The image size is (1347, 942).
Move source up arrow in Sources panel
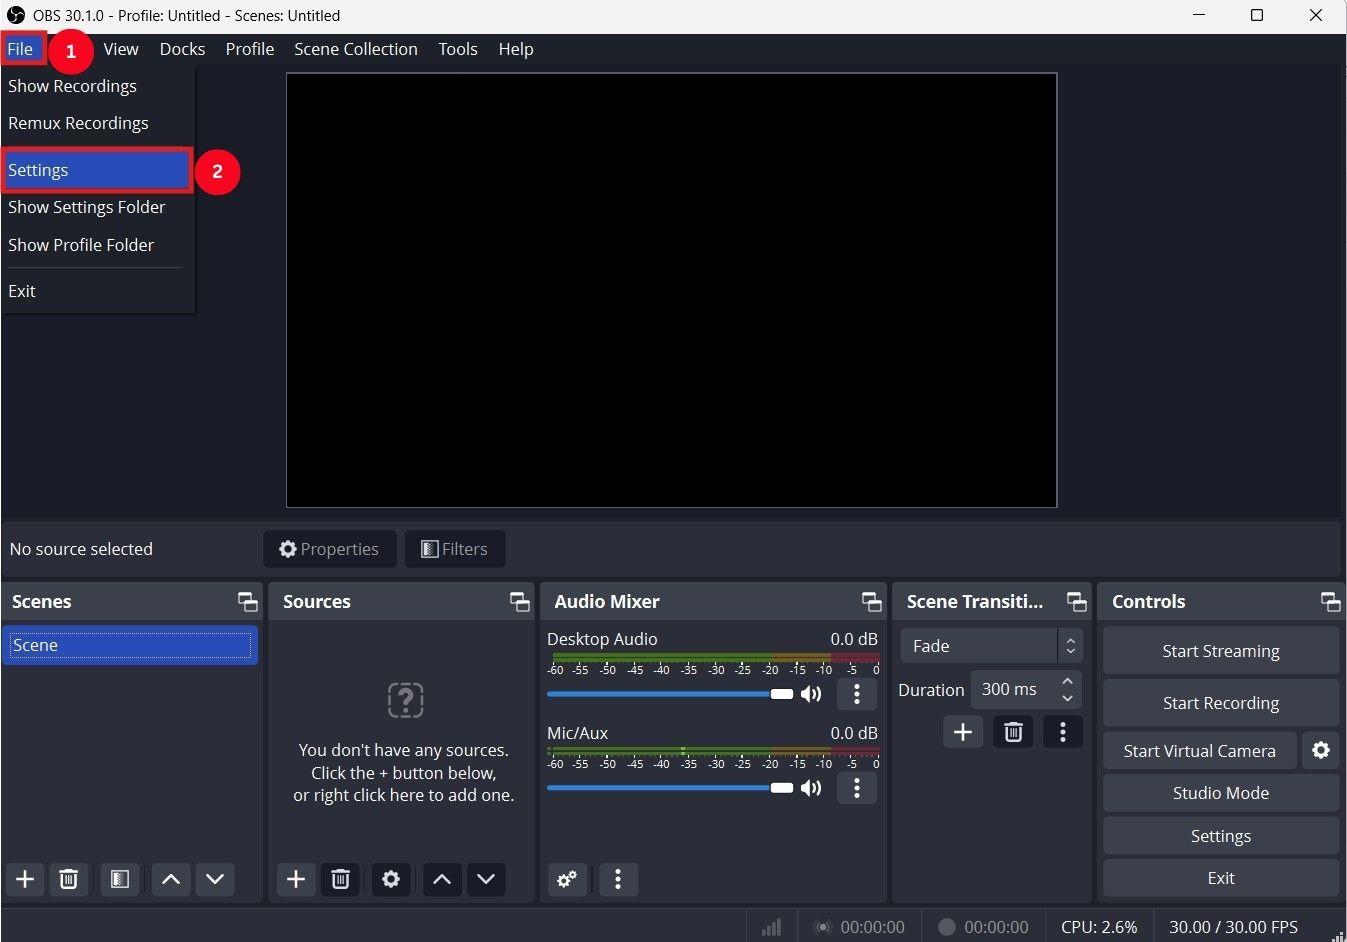(x=442, y=879)
